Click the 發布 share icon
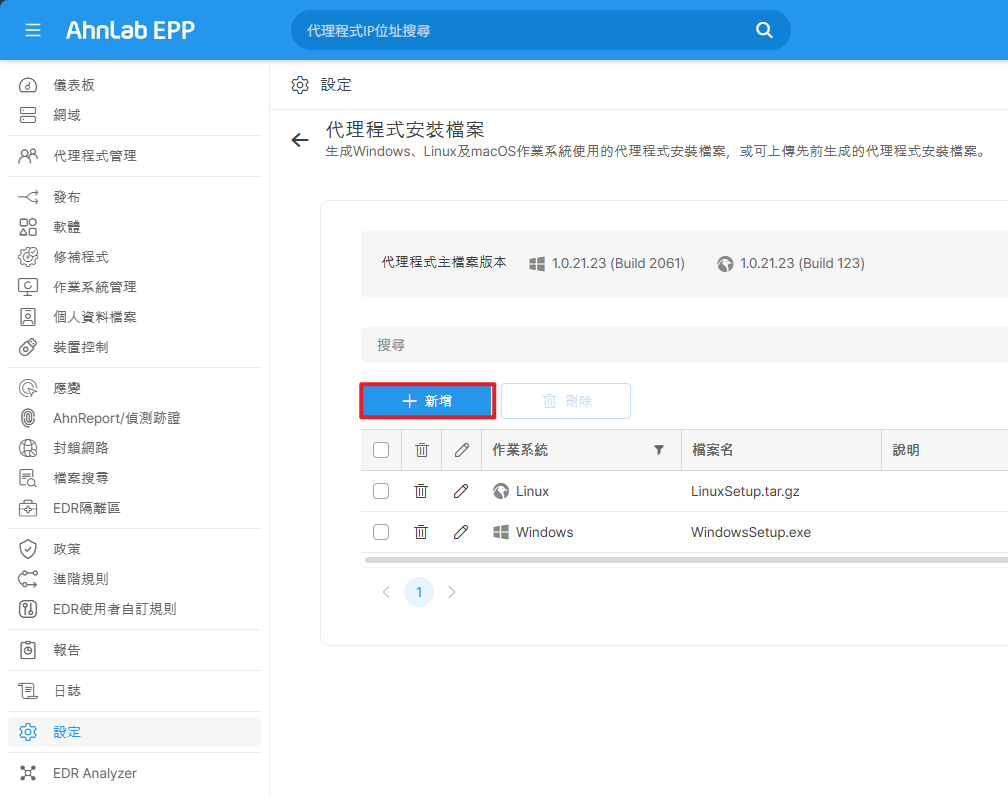This screenshot has width=1008, height=796. (x=28, y=197)
